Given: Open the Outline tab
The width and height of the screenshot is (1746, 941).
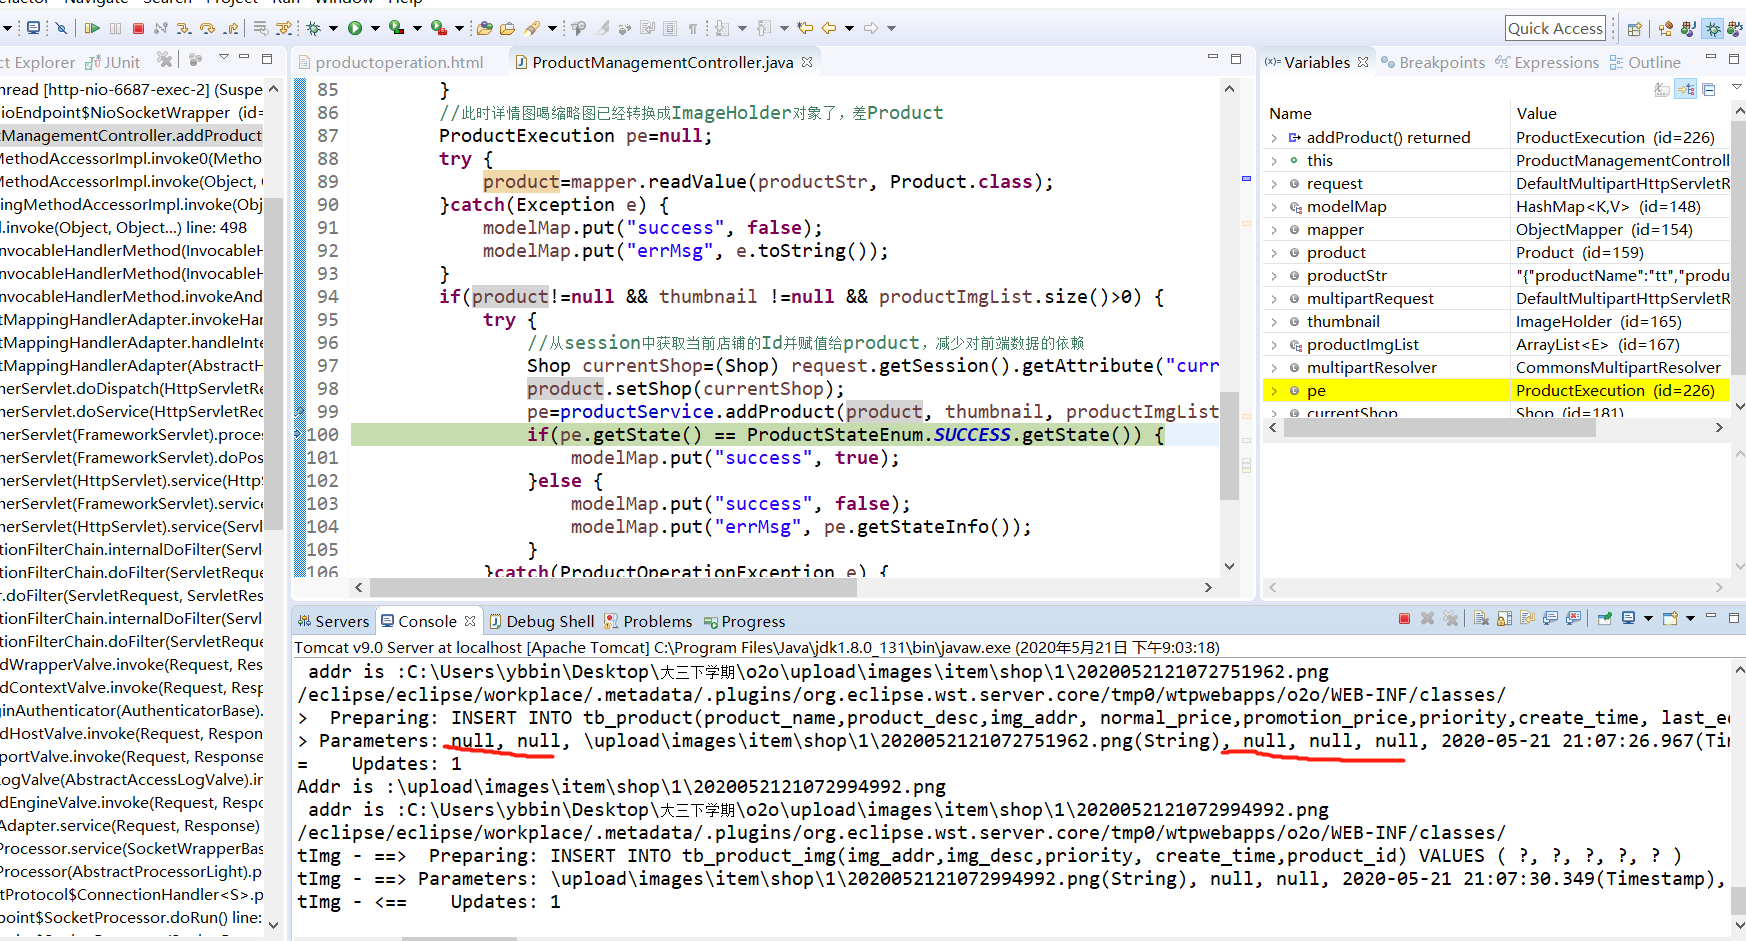Looking at the screenshot, I should tap(1645, 62).
